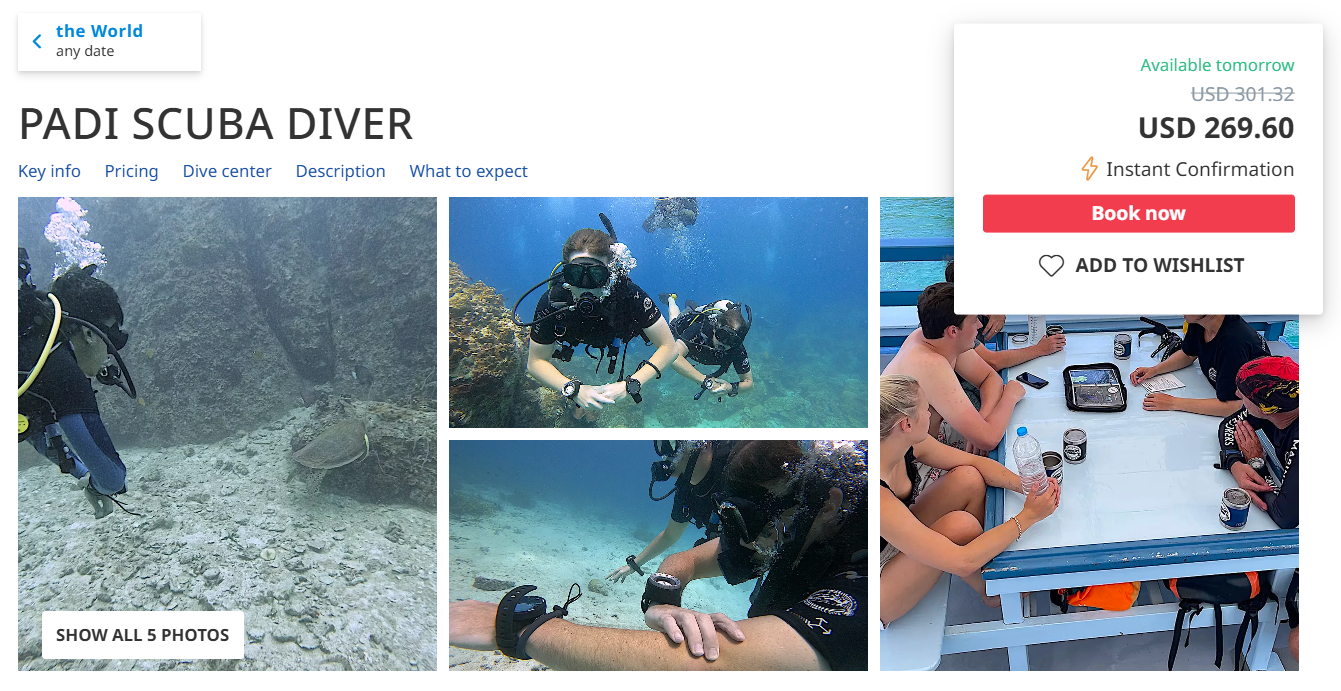Open the photo of two divers swimming

pos(658,312)
